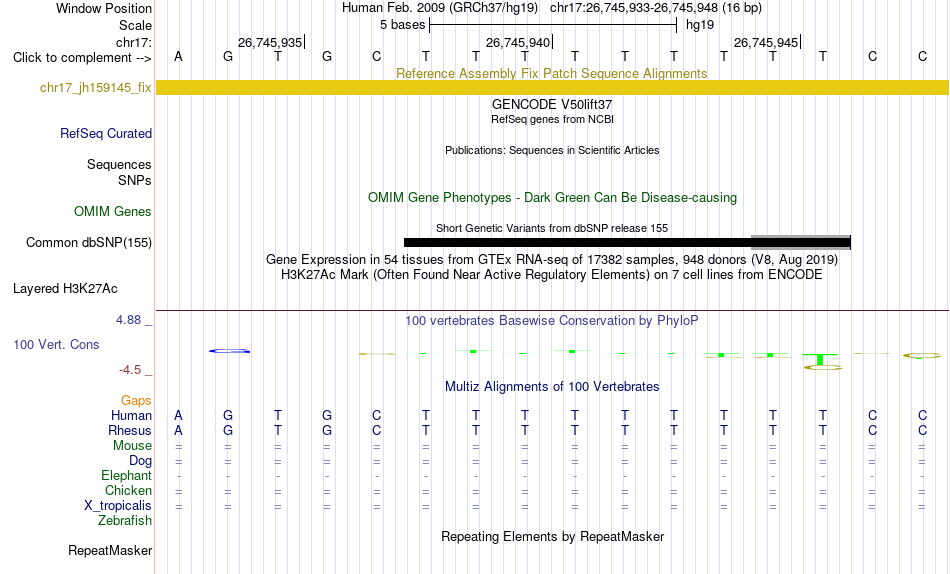This screenshot has width=950, height=574.
Task: Select the 'X_tropicalis' alignment row label
Action: click(x=118, y=506)
